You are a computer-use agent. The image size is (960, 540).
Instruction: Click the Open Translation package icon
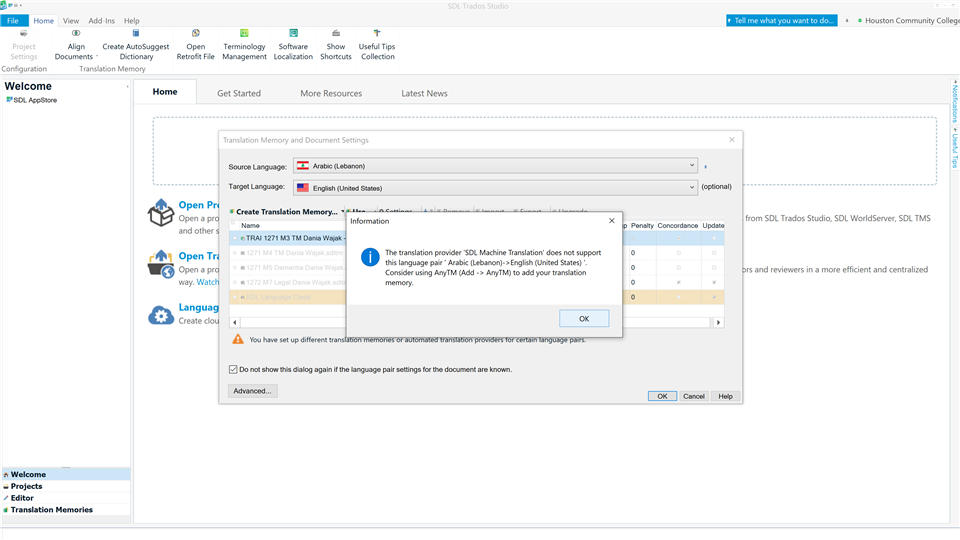coord(160,264)
